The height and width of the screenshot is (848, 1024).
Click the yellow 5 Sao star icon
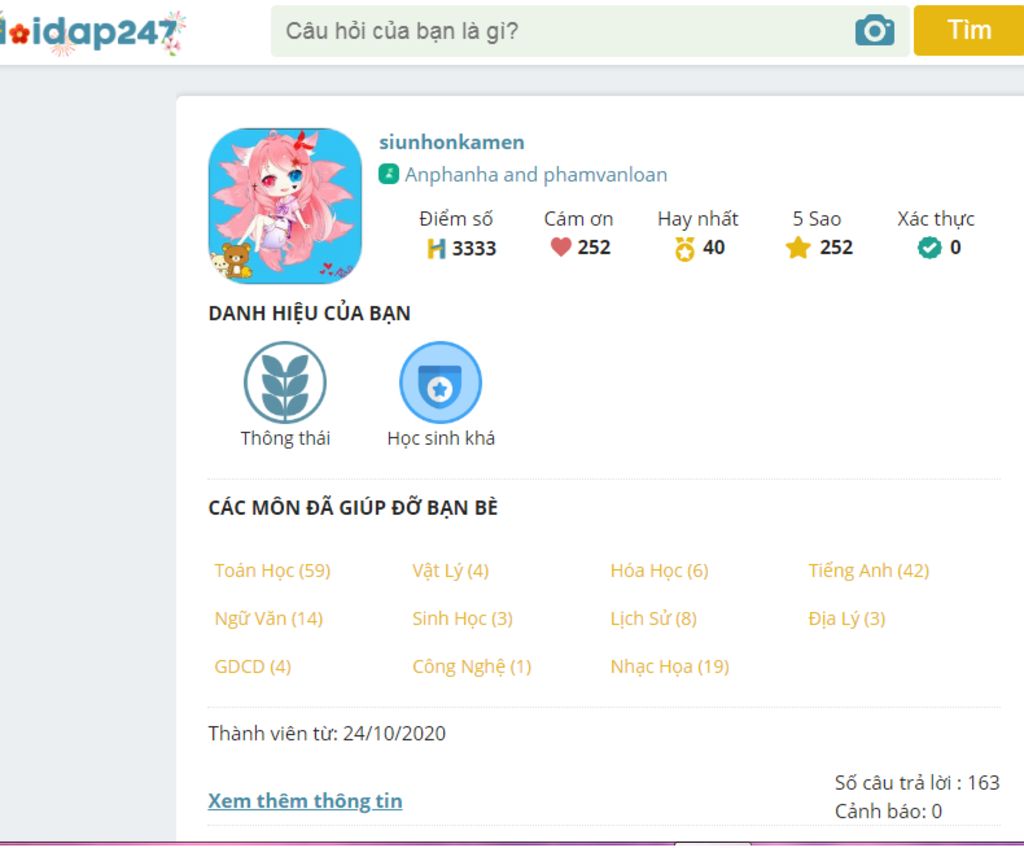click(x=798, y=248)
